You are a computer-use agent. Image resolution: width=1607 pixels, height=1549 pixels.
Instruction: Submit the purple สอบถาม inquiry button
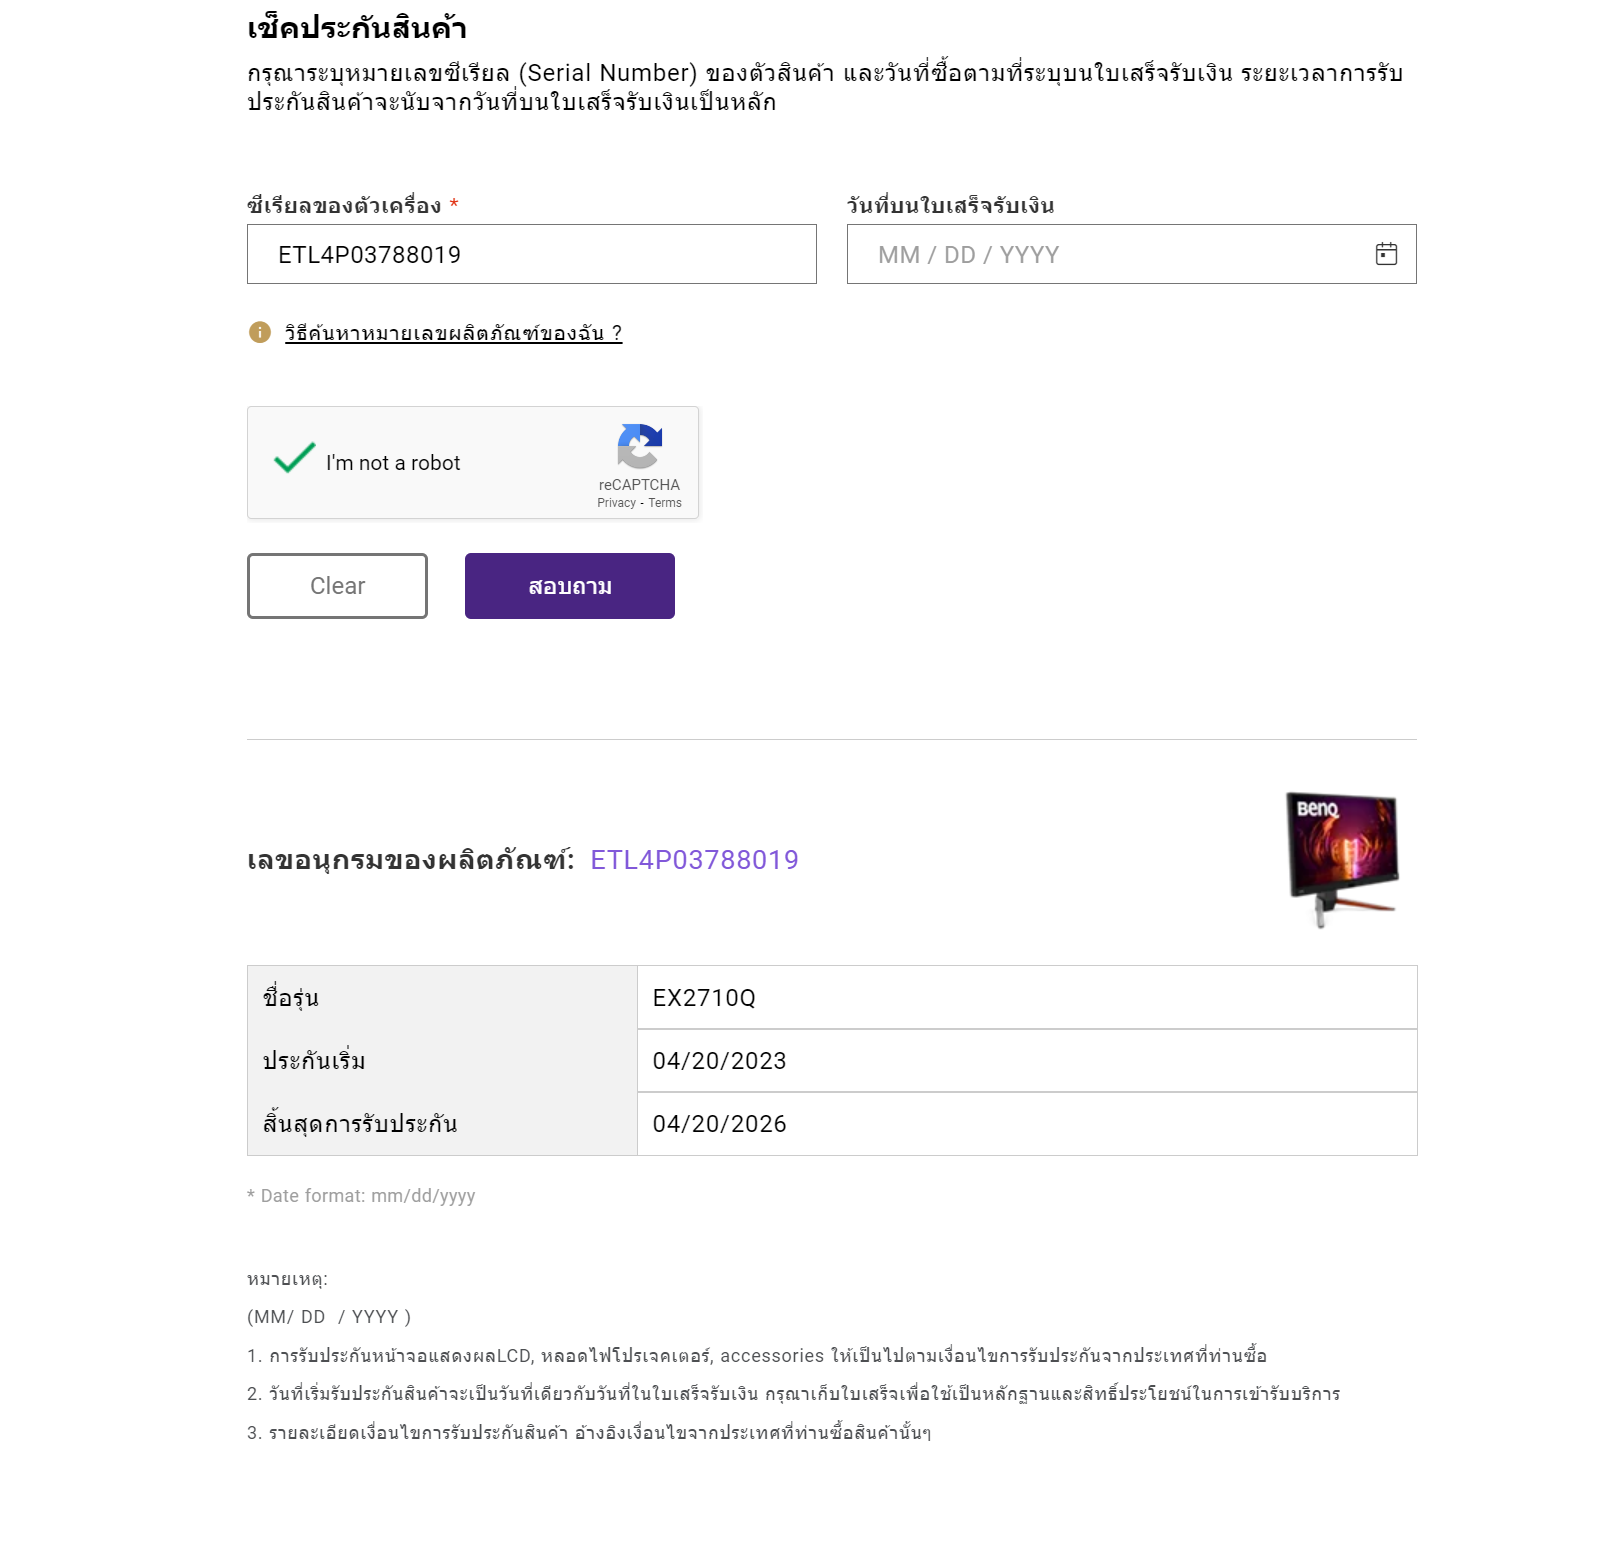pos(570,586)
